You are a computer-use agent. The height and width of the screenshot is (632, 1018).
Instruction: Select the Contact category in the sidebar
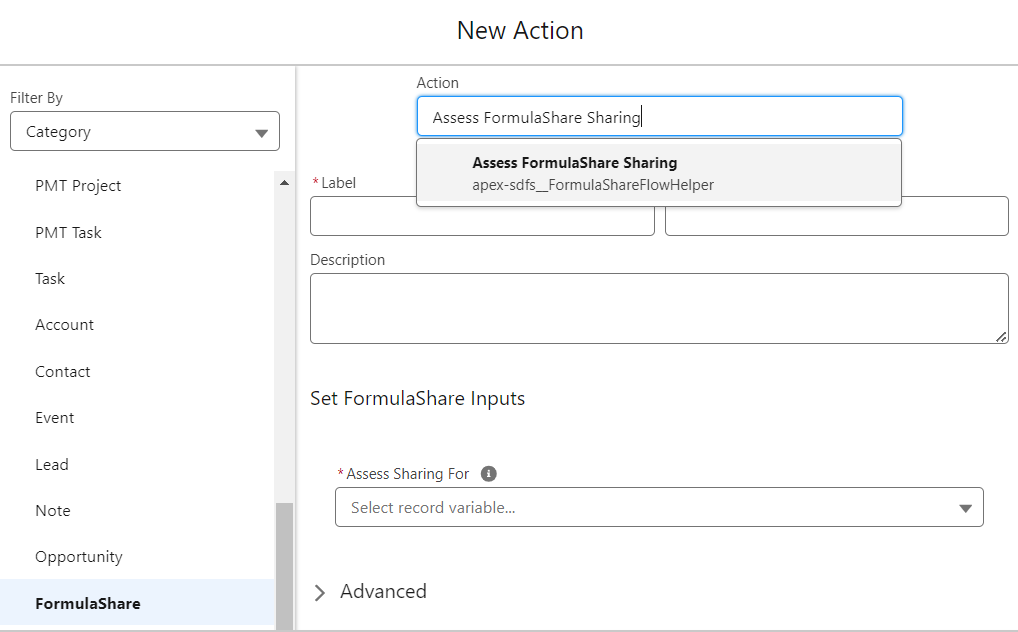[x=62, y=371]
